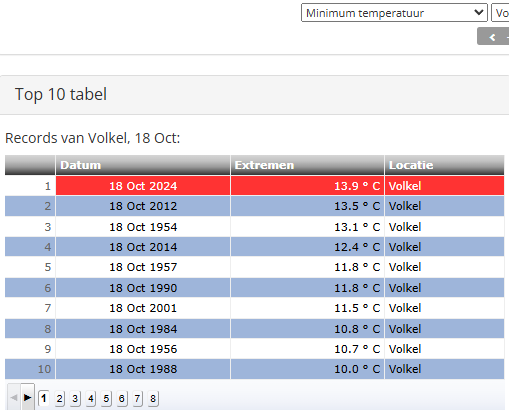The height and width of the screenshot is (410, 509).
Task: Select page 2 in table pager
Action: tap(59, 398)
